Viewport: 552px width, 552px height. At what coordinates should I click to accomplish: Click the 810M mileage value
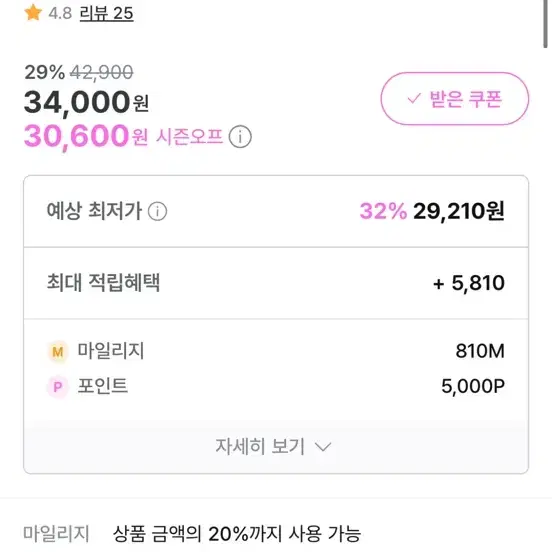[480, 351]
